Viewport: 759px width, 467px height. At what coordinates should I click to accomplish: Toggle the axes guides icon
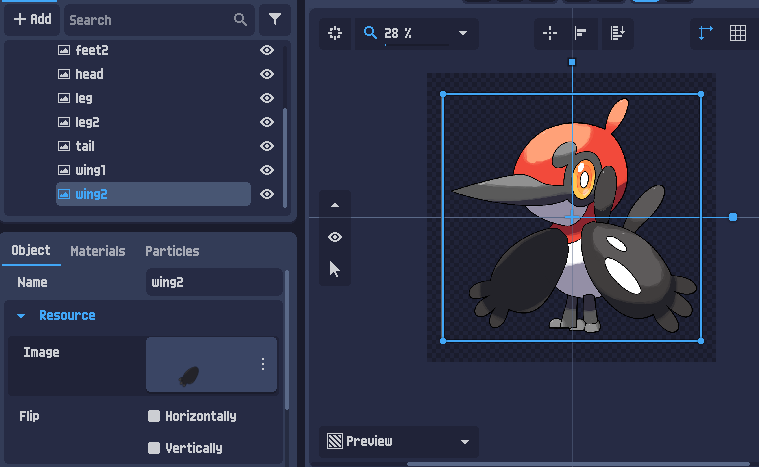click(x=706, y=33)
